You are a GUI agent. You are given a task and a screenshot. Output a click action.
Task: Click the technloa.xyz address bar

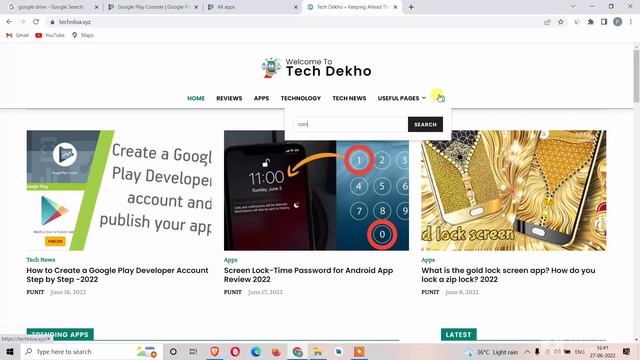(294, 22)
